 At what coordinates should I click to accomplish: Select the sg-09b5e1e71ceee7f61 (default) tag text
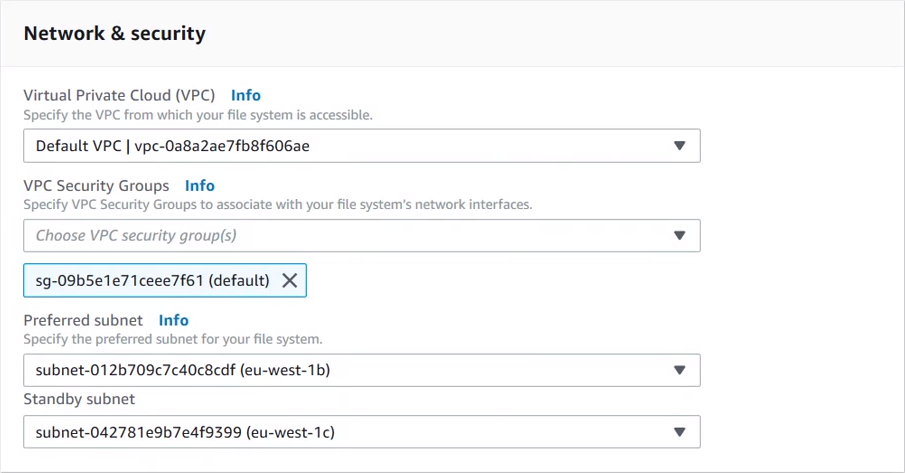click(x=152, y=281)
